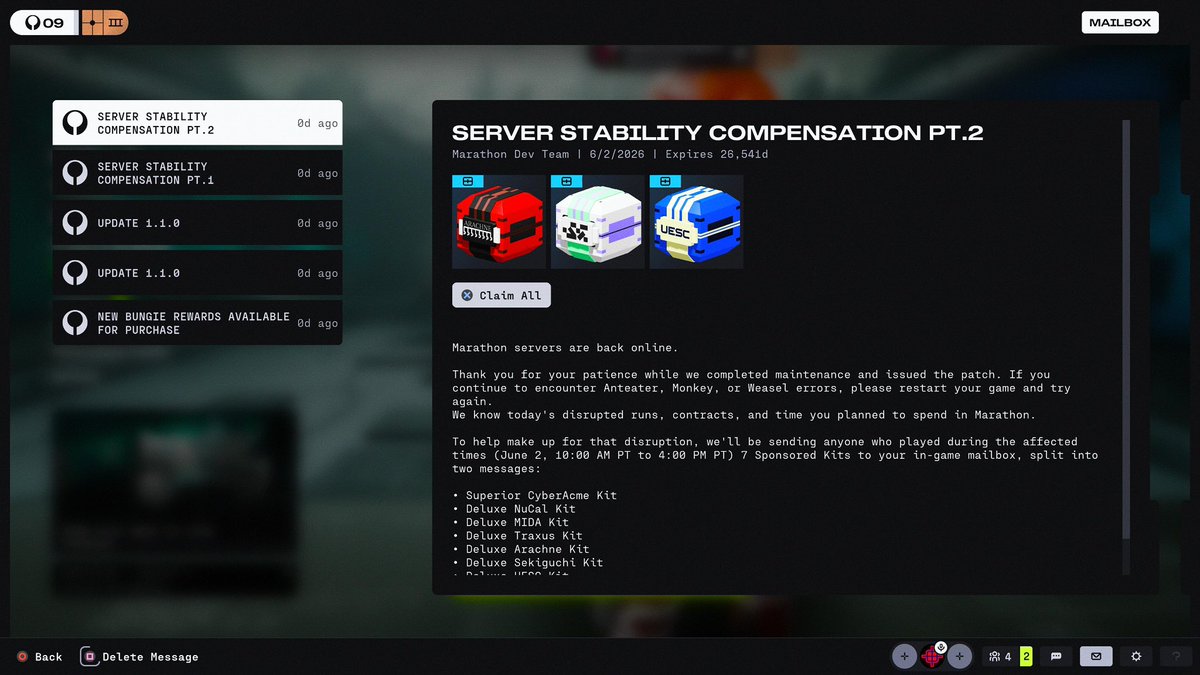
Task: Go Back using the bottom-bar prompt
Action: tap(40, 657)
